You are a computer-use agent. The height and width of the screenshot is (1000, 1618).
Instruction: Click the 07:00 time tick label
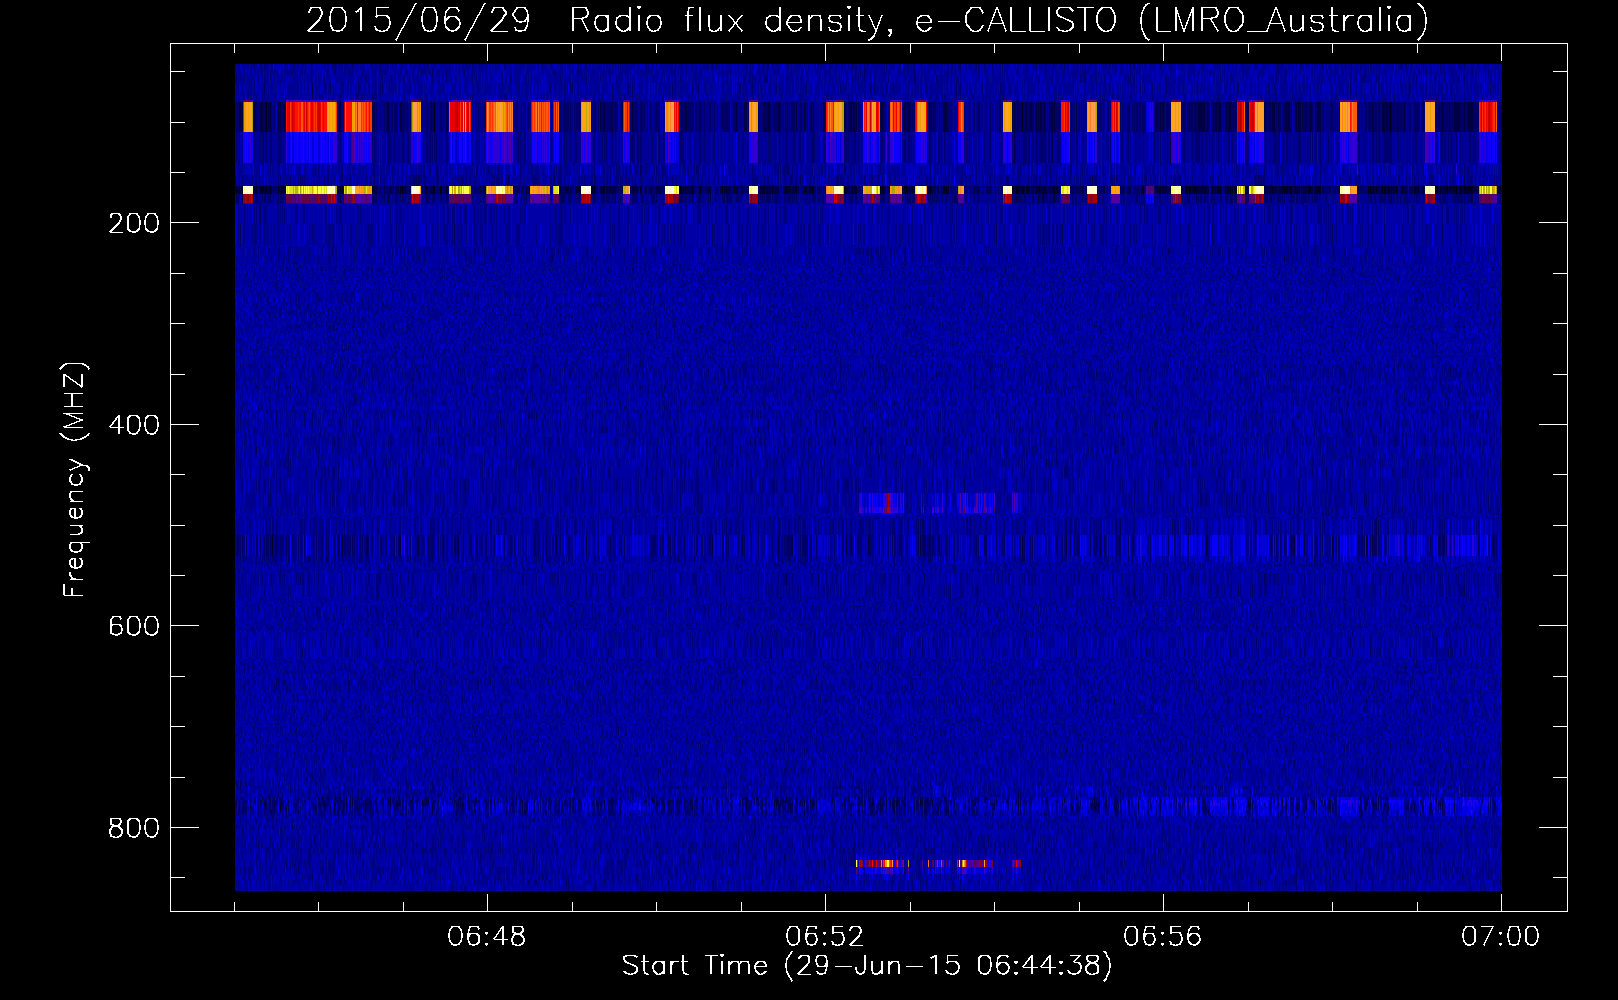coord(1501,937)
